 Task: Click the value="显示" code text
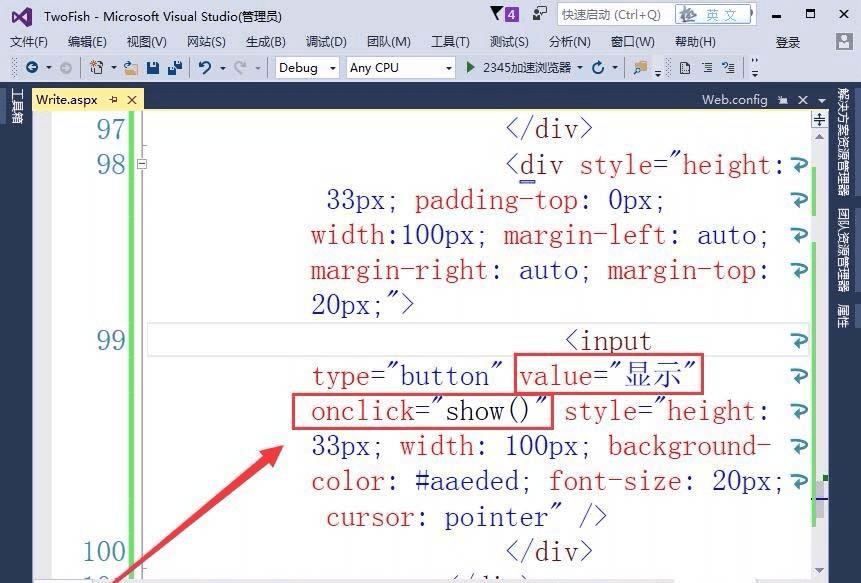click(608, 375)
